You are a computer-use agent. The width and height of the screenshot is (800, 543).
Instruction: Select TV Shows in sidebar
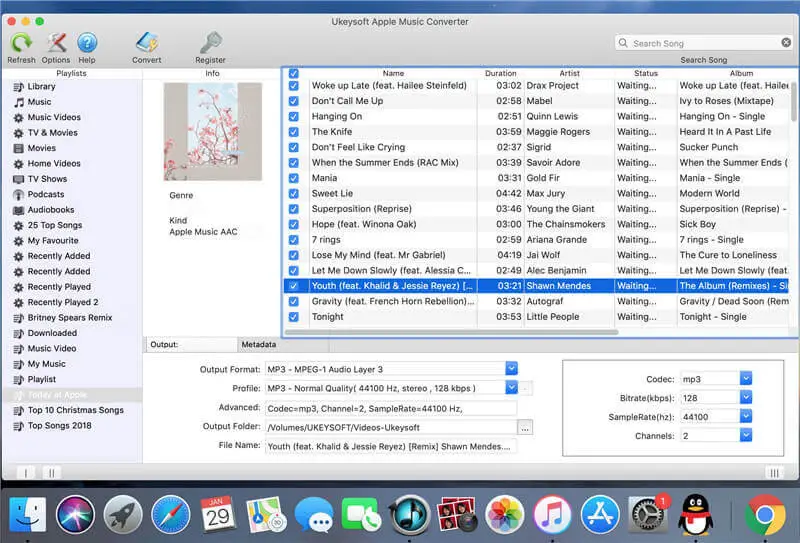click(47, 179)
